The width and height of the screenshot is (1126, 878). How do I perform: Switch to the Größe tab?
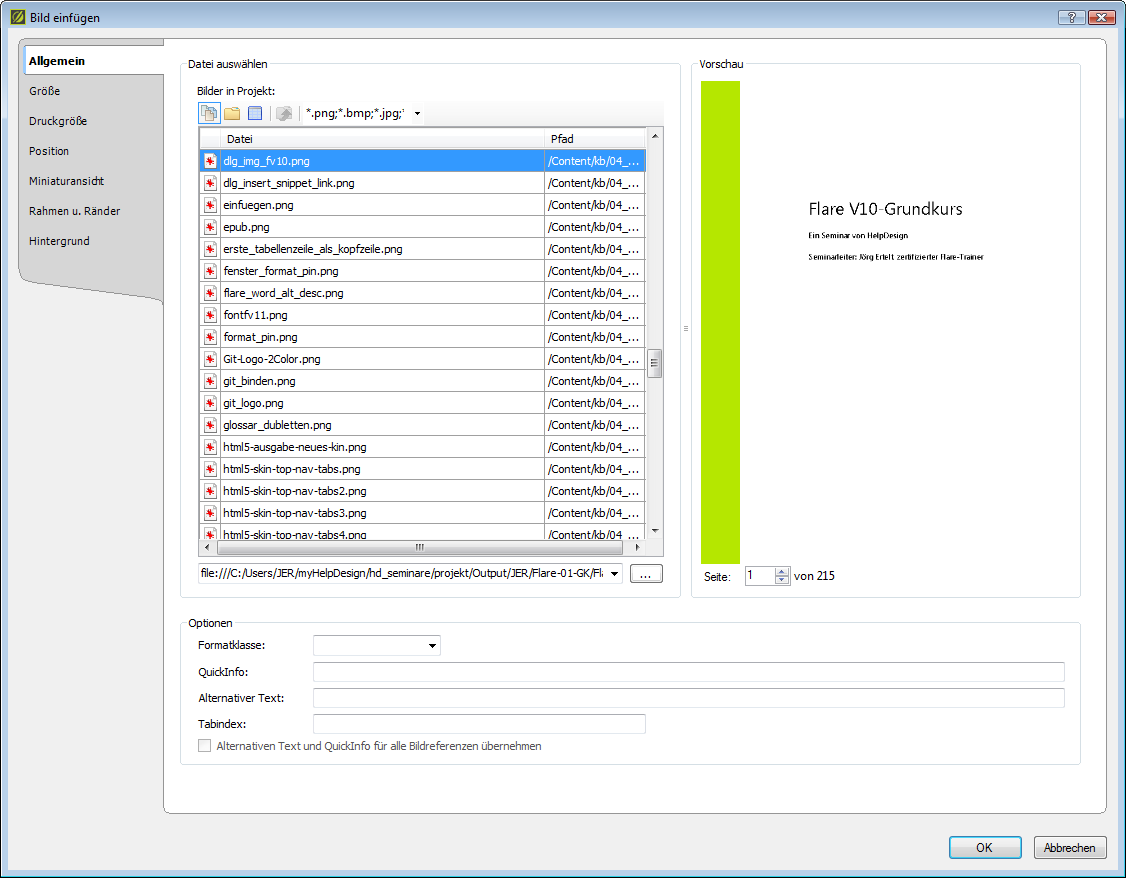point(45,91)
